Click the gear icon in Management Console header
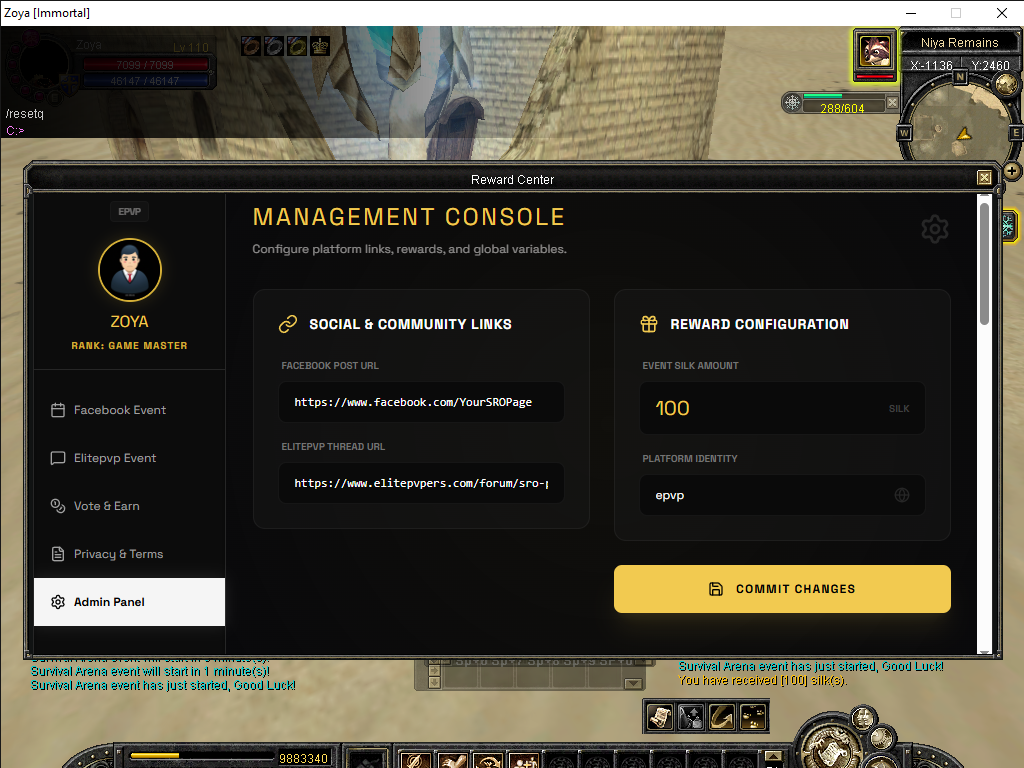Viewport: 1024px width, 768px height. 935,229
